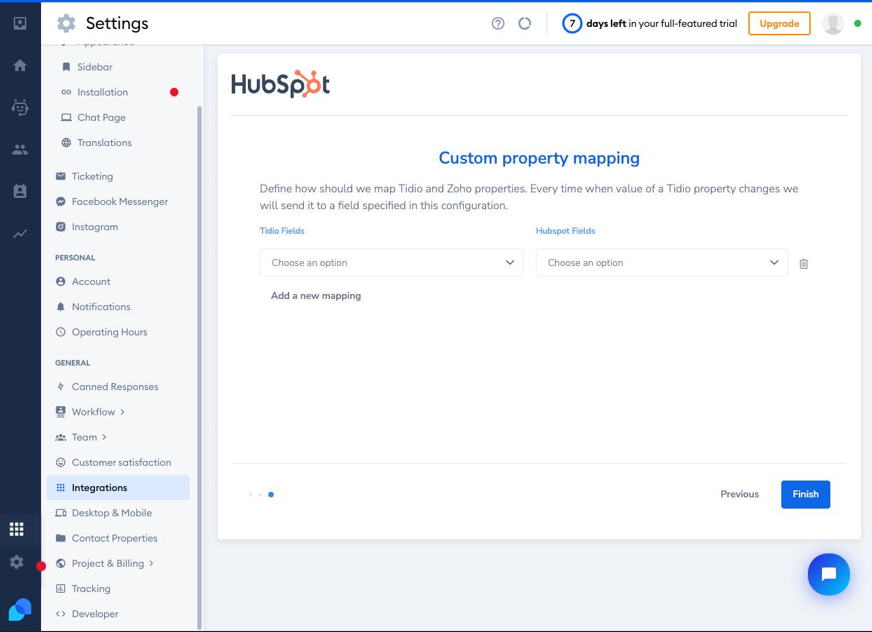This screenshot has height=632, width=872.
Task: Open Instagram settings
Action: coord(95,227)
